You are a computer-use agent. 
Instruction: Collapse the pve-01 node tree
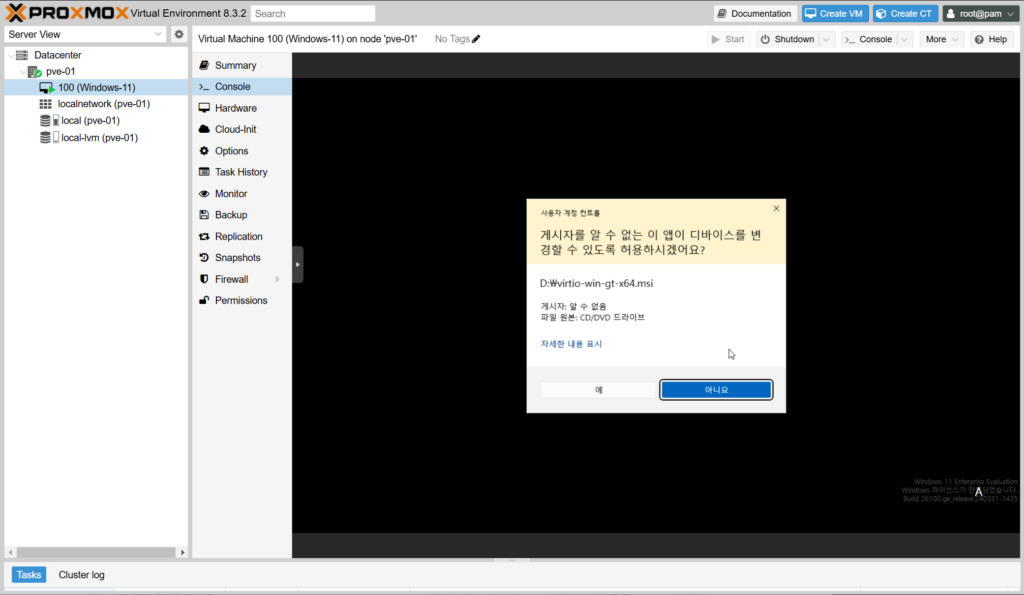pos(23,72)
